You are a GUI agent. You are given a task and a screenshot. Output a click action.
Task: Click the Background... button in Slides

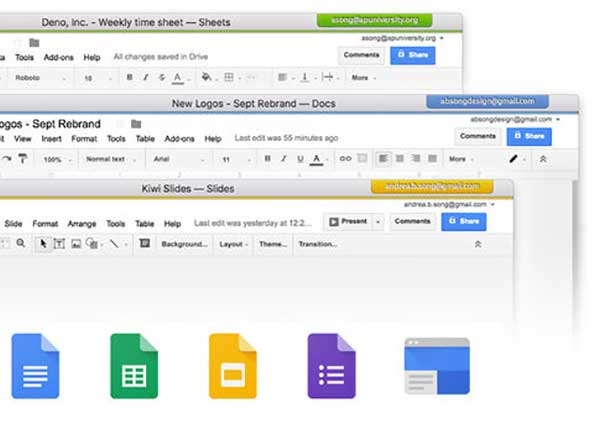[184, 244]
